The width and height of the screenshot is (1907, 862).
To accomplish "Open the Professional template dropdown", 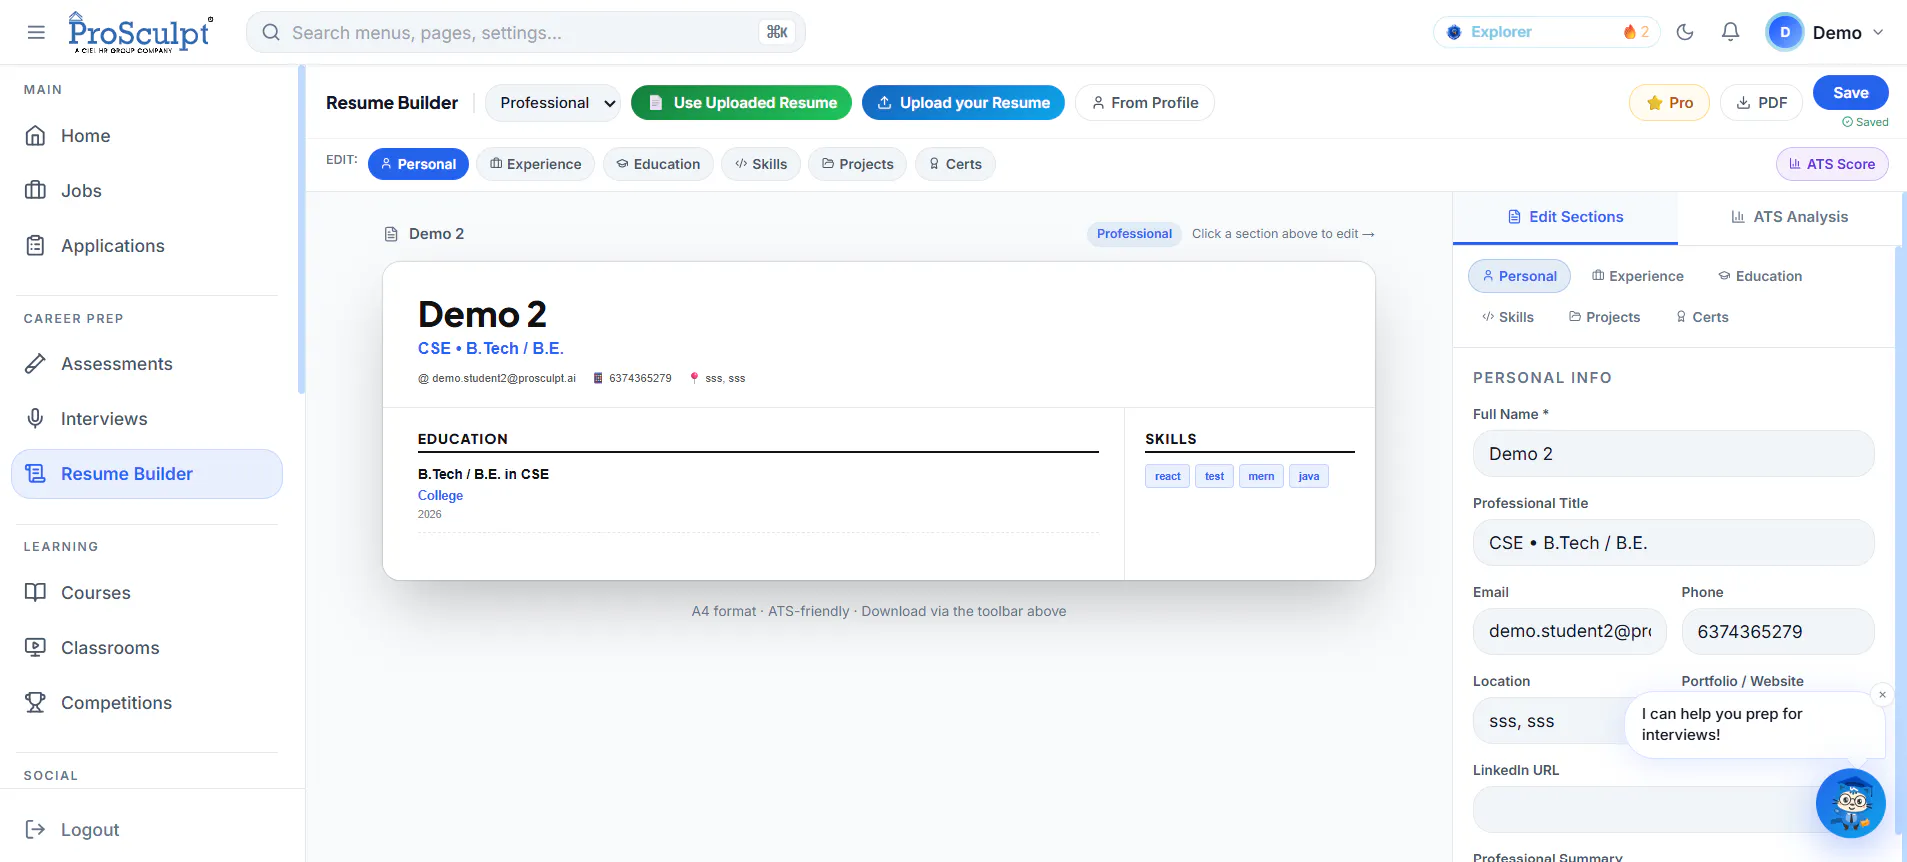I will click(x=553, y=103).
